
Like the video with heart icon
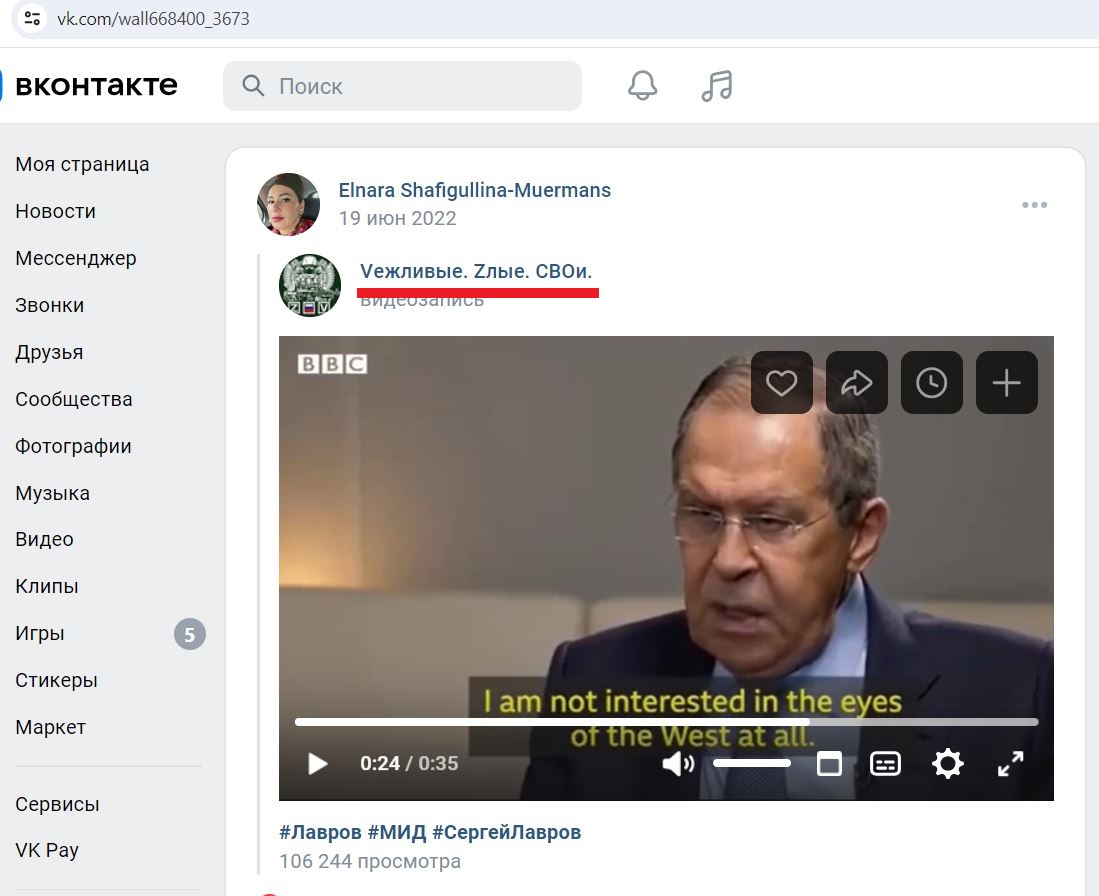(x=781, y=383)
